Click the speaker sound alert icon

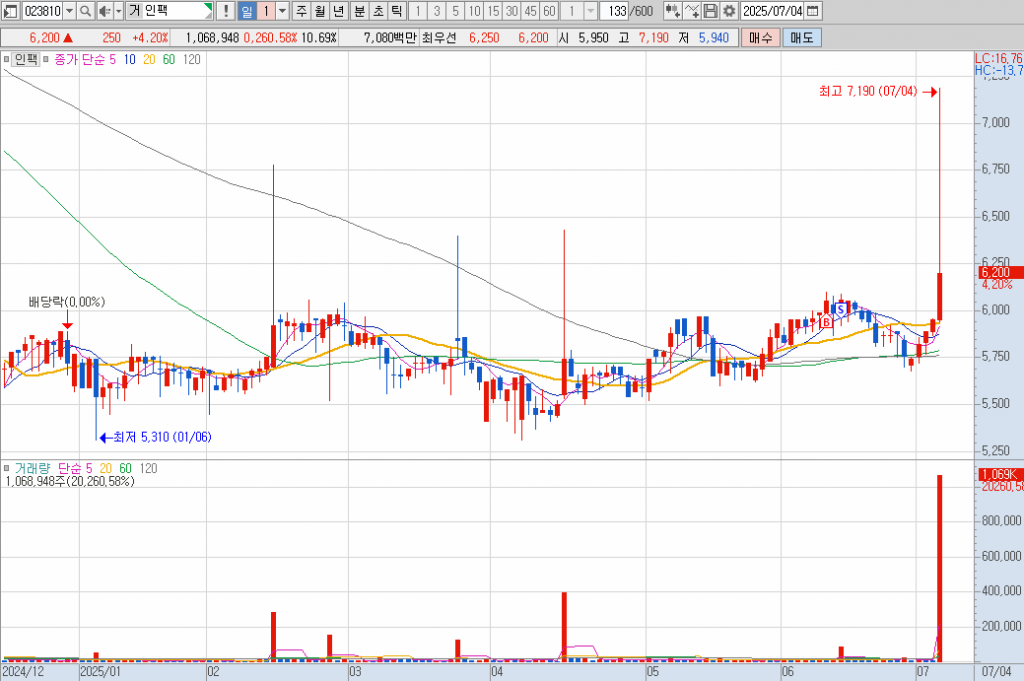pyautogui.click(x=102, y=11)
